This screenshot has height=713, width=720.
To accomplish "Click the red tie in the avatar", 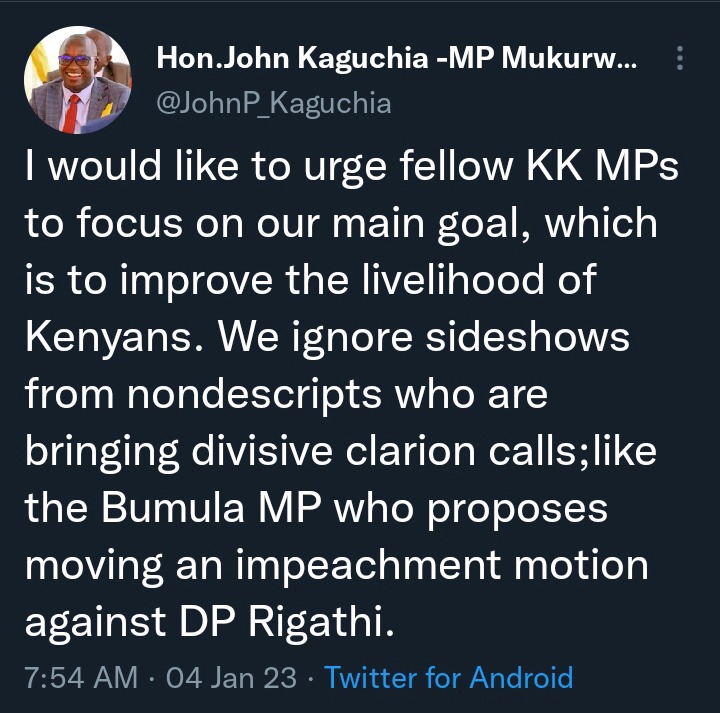I will click(71, 113).
